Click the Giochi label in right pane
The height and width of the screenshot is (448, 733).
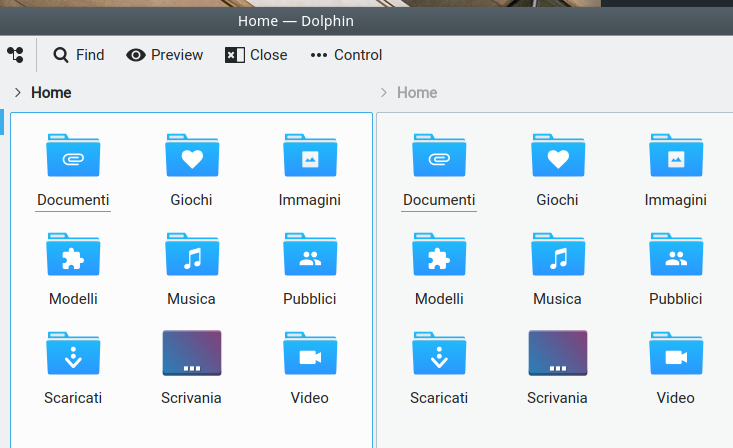tap(557, 200)
